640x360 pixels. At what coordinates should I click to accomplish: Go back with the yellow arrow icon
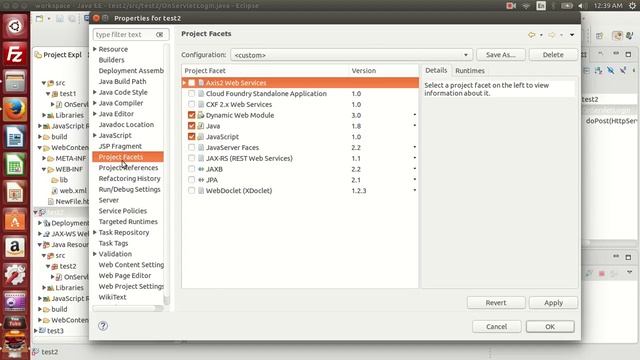(531, 35)
